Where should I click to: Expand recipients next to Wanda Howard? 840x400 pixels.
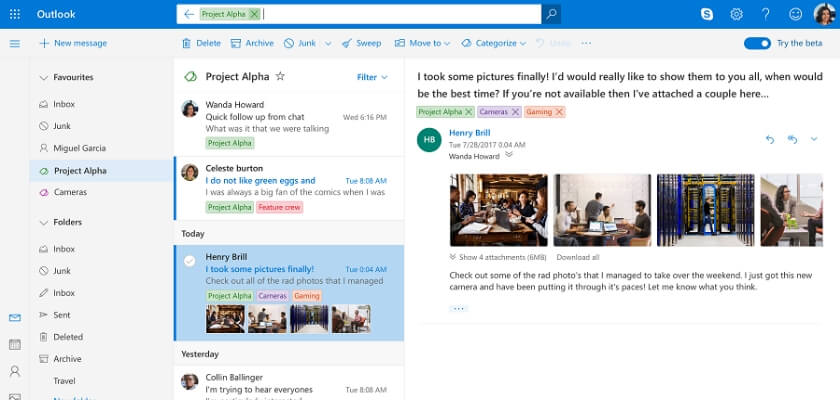[x=509, y=155]
